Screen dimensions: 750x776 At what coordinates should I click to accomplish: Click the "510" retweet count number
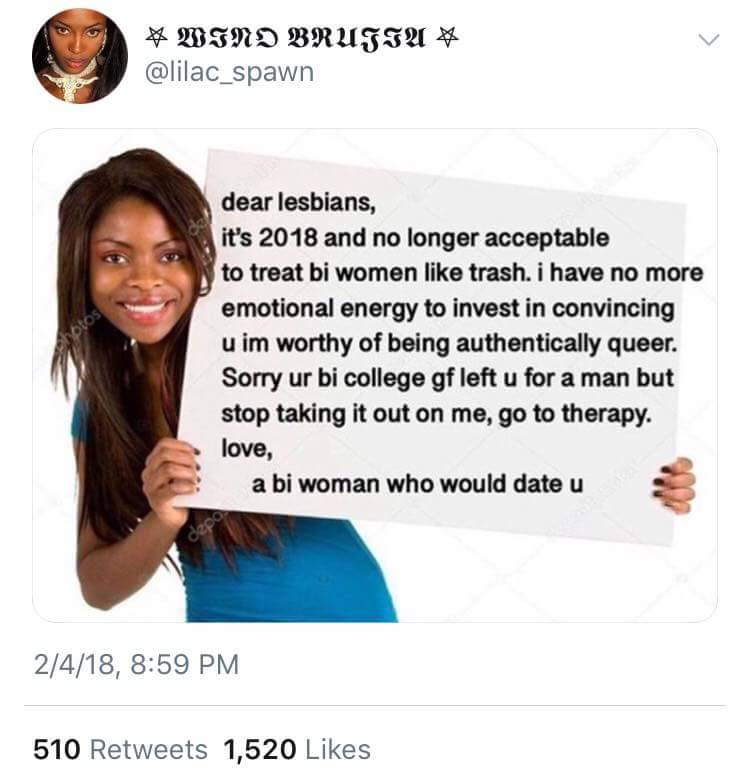point(56,749)
